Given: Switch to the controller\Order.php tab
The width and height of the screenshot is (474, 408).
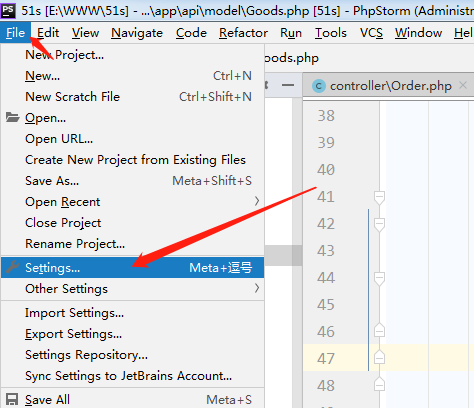Looking at the screenshot, I should 391,86.
